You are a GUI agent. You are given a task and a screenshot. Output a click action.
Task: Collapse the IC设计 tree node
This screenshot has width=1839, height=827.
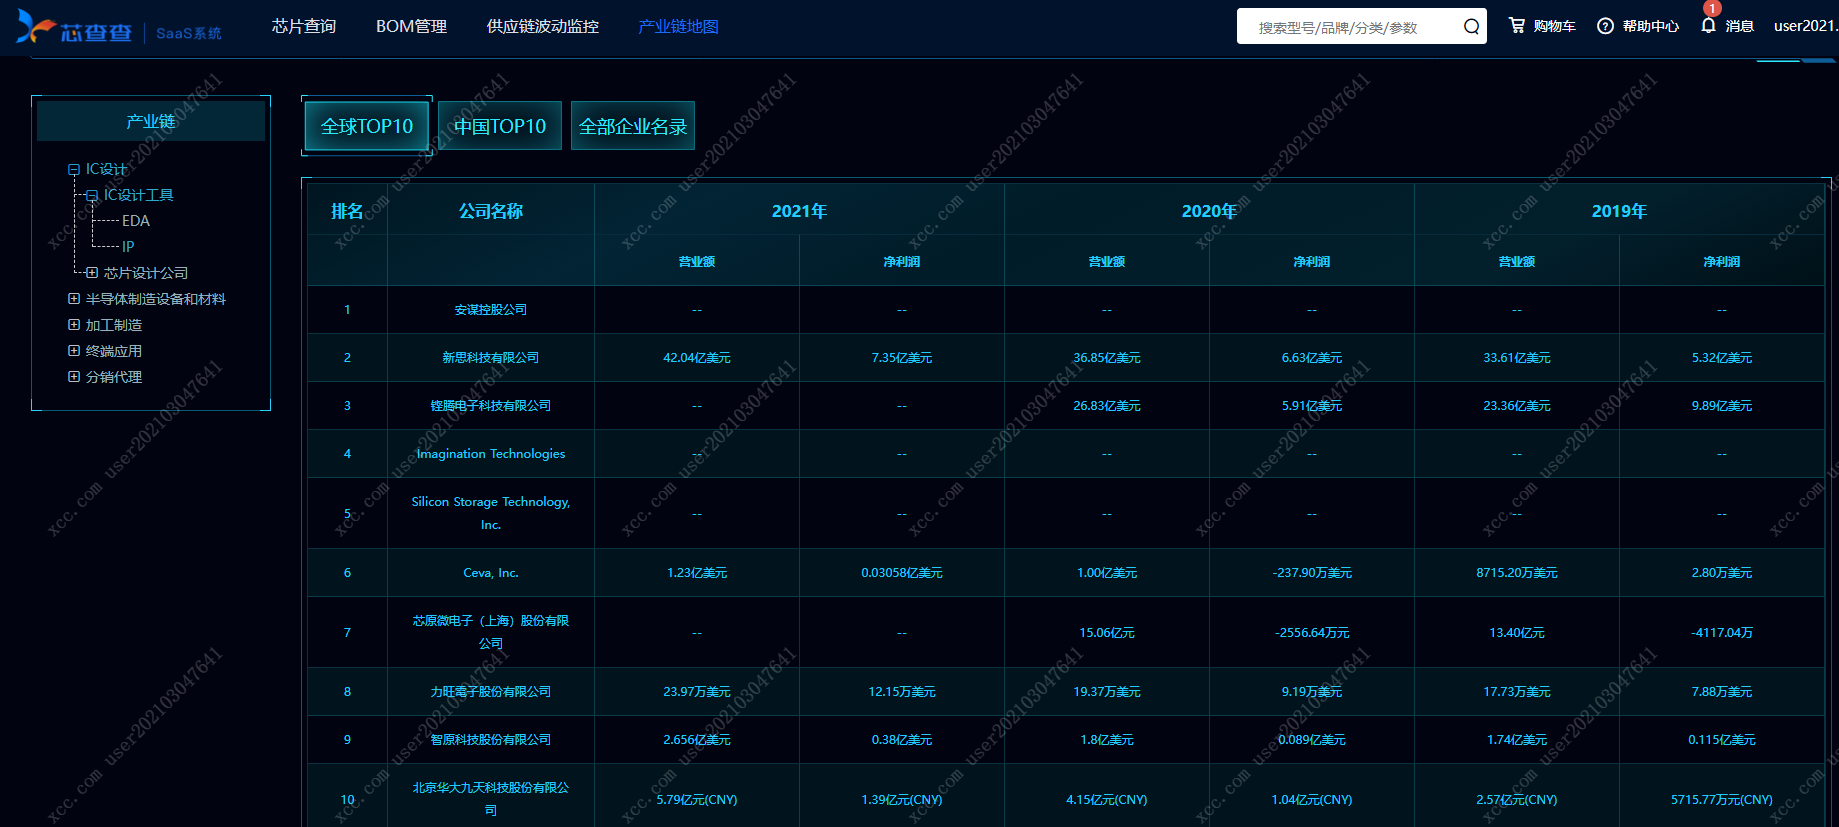tap(74, 170)
